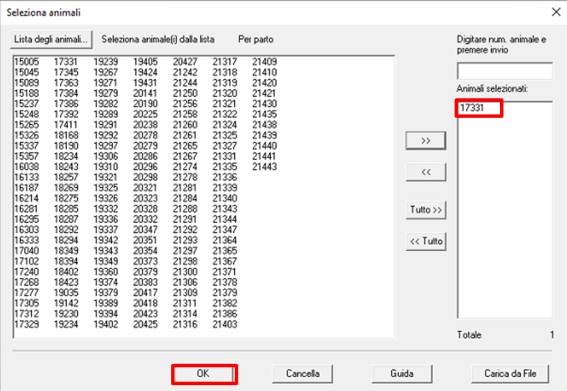Select animal 21300 from the list
The image size is (567, 391).
185,272
